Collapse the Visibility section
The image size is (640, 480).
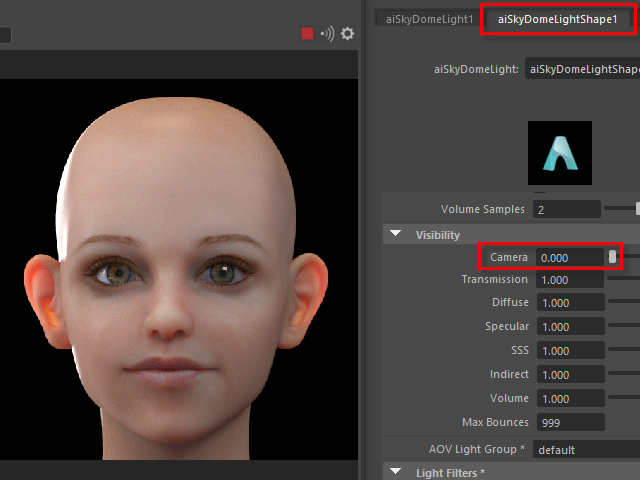(x=395, y=235)
